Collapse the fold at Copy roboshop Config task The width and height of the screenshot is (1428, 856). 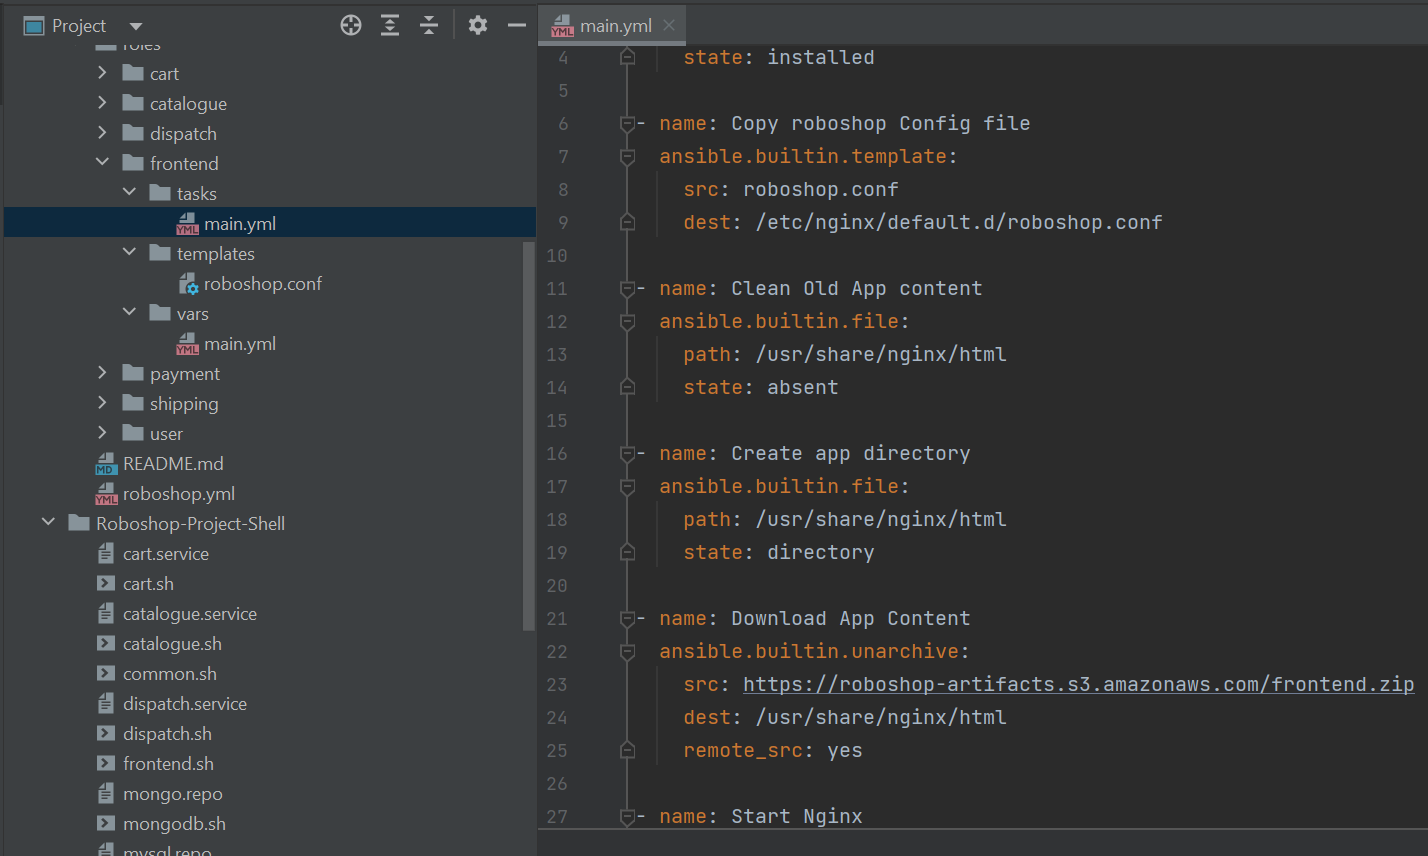click(627, 123)
